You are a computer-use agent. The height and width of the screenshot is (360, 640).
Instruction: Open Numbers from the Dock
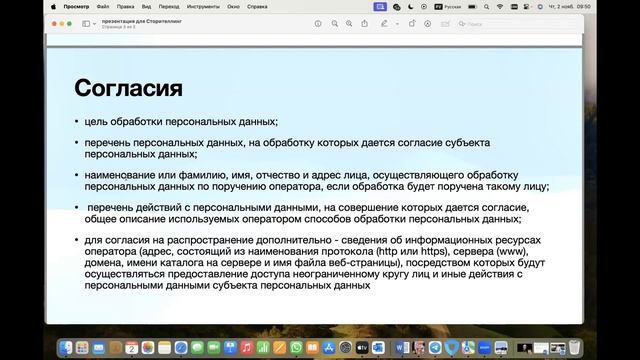click(x=263, y=348)
